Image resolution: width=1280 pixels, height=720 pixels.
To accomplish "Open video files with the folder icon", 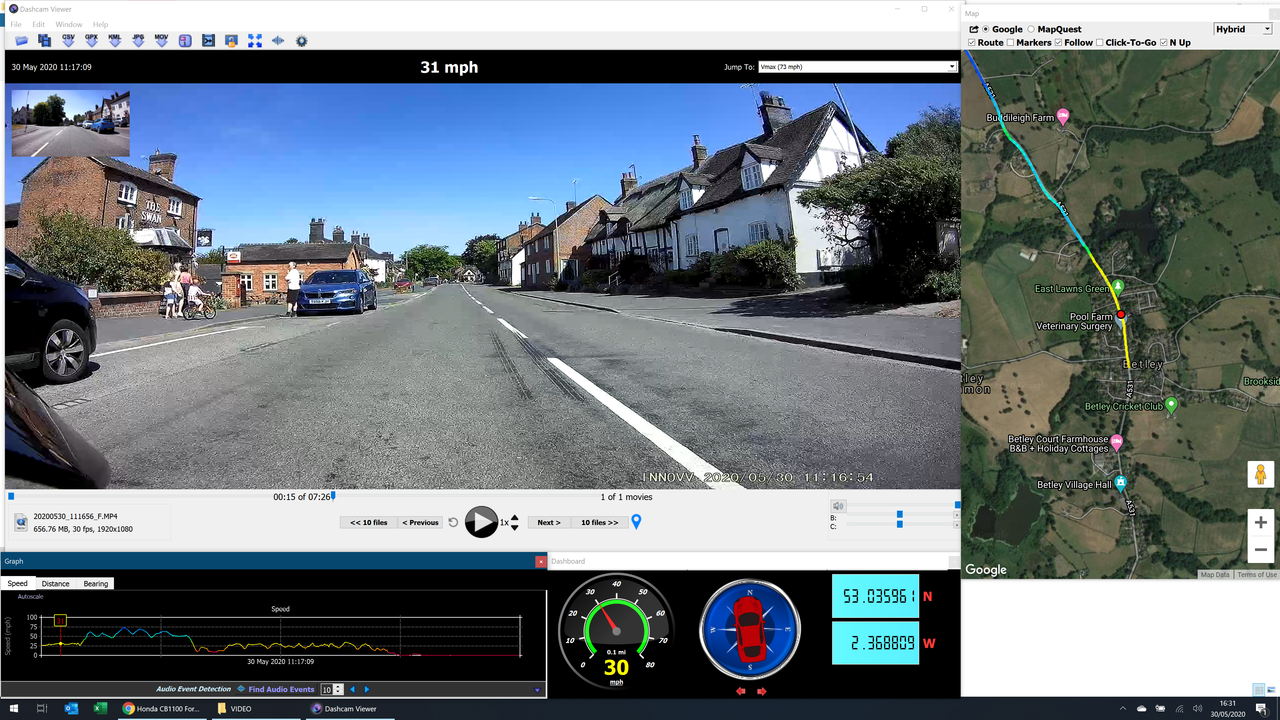I will click(x=21, y=41).
